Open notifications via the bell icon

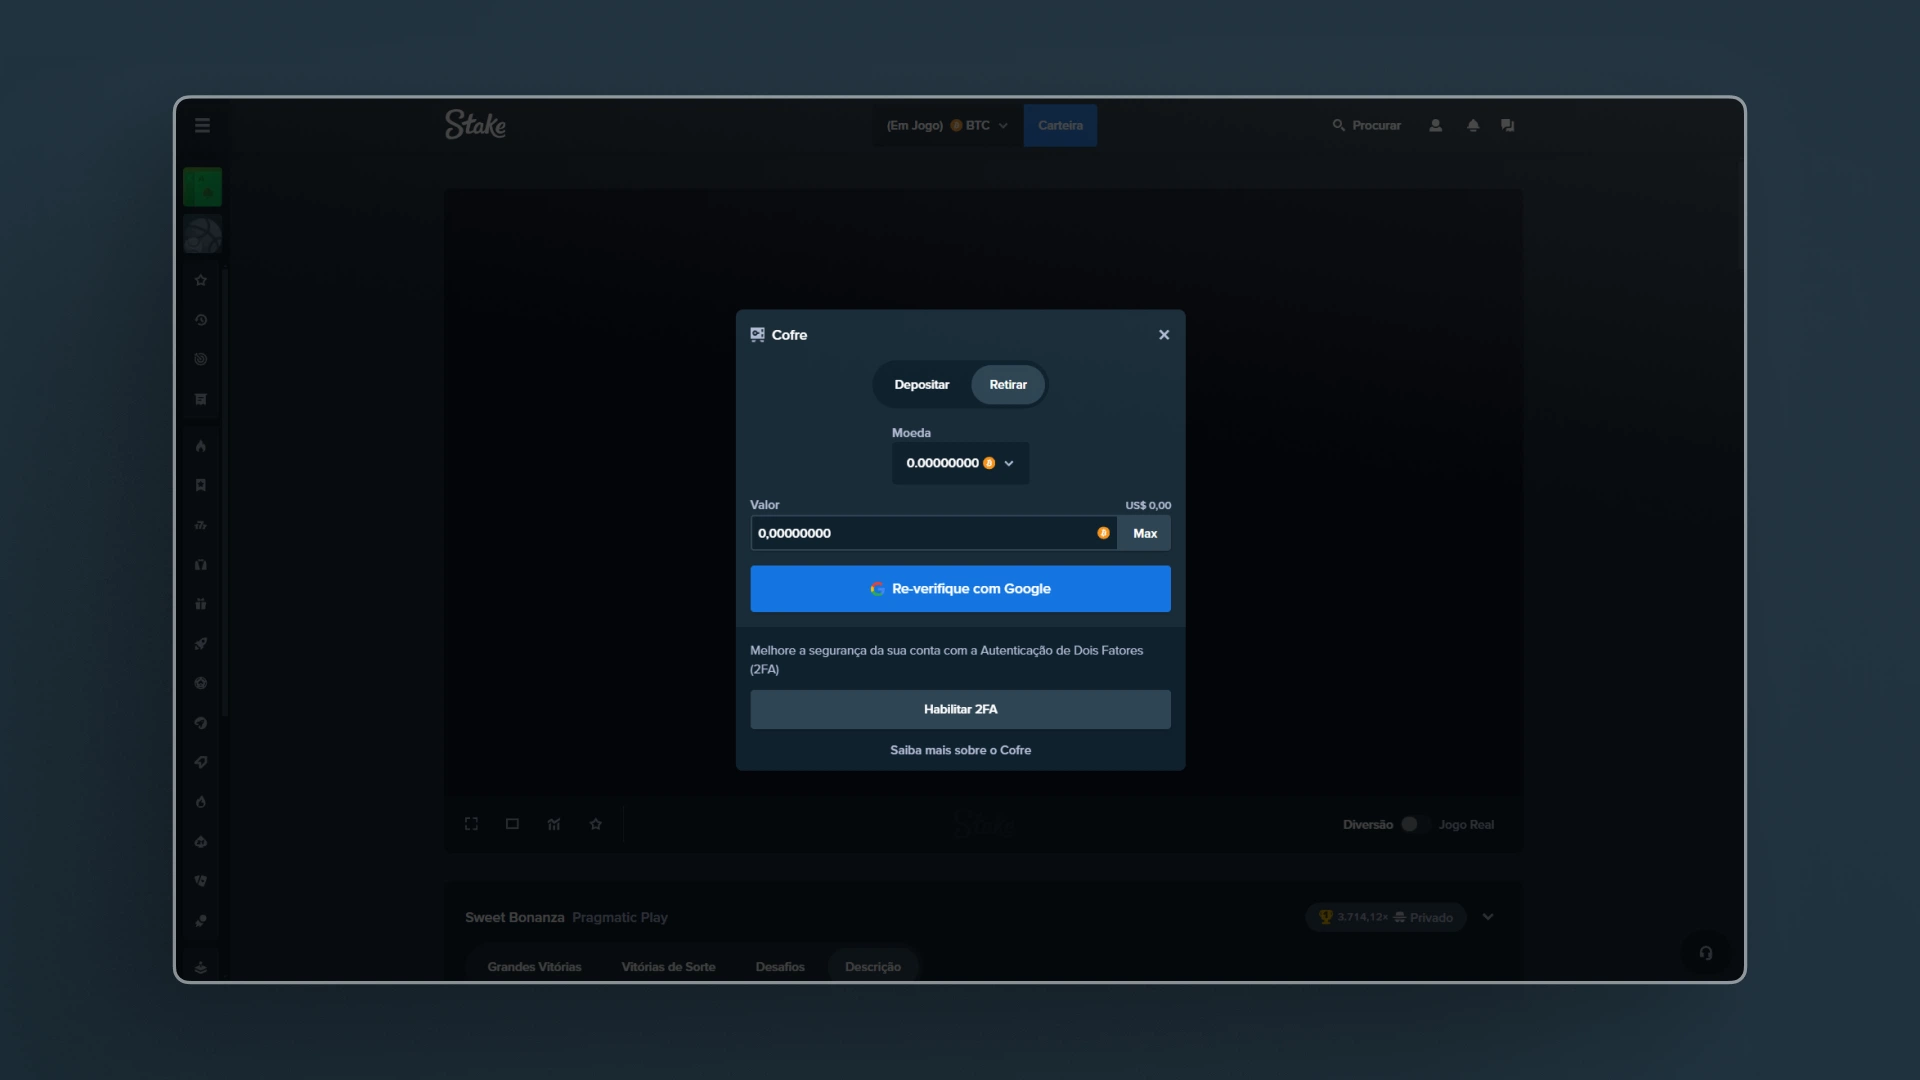tap(1473, 125)
